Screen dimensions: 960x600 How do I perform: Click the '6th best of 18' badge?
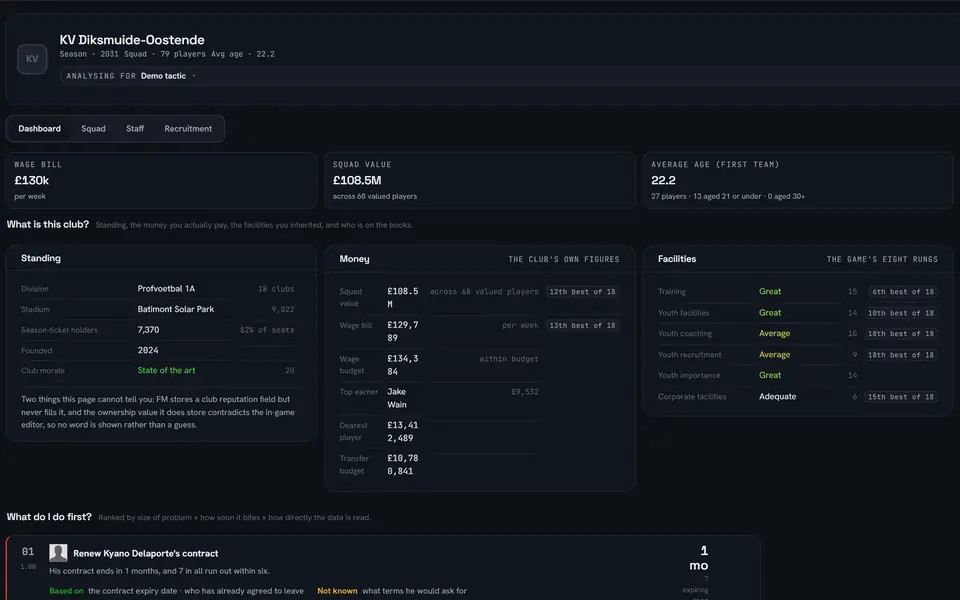(901, 292)
